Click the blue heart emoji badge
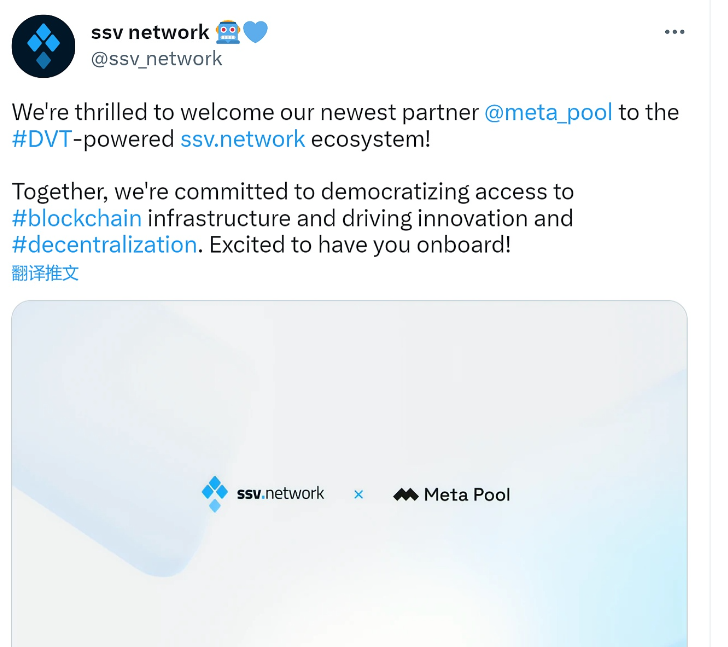 click(255, 32)
